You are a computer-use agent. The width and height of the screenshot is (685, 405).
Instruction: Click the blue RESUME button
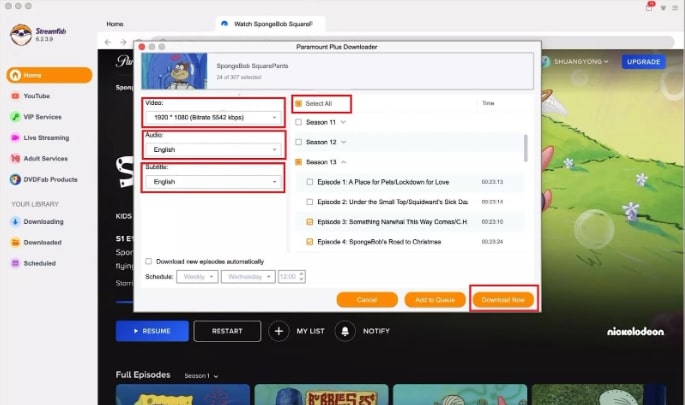tap(152, 331)
